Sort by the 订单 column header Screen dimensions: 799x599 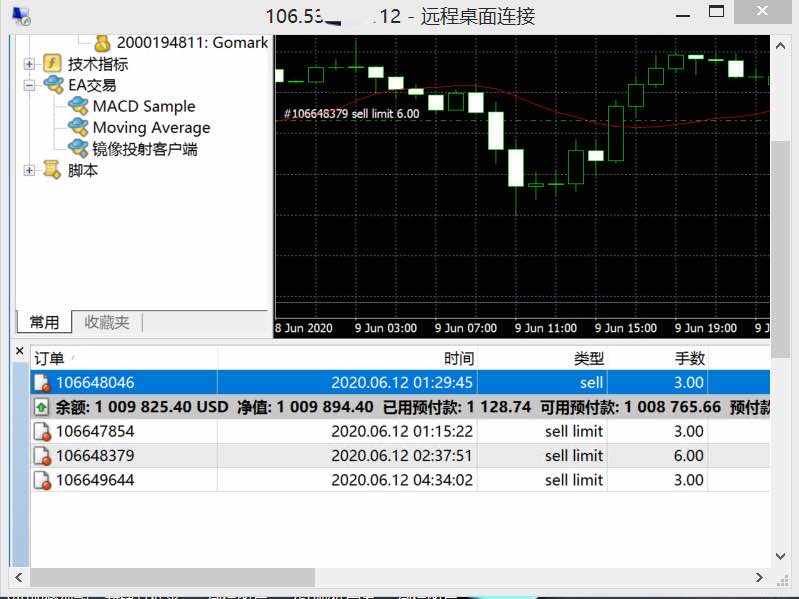point(124,359)
